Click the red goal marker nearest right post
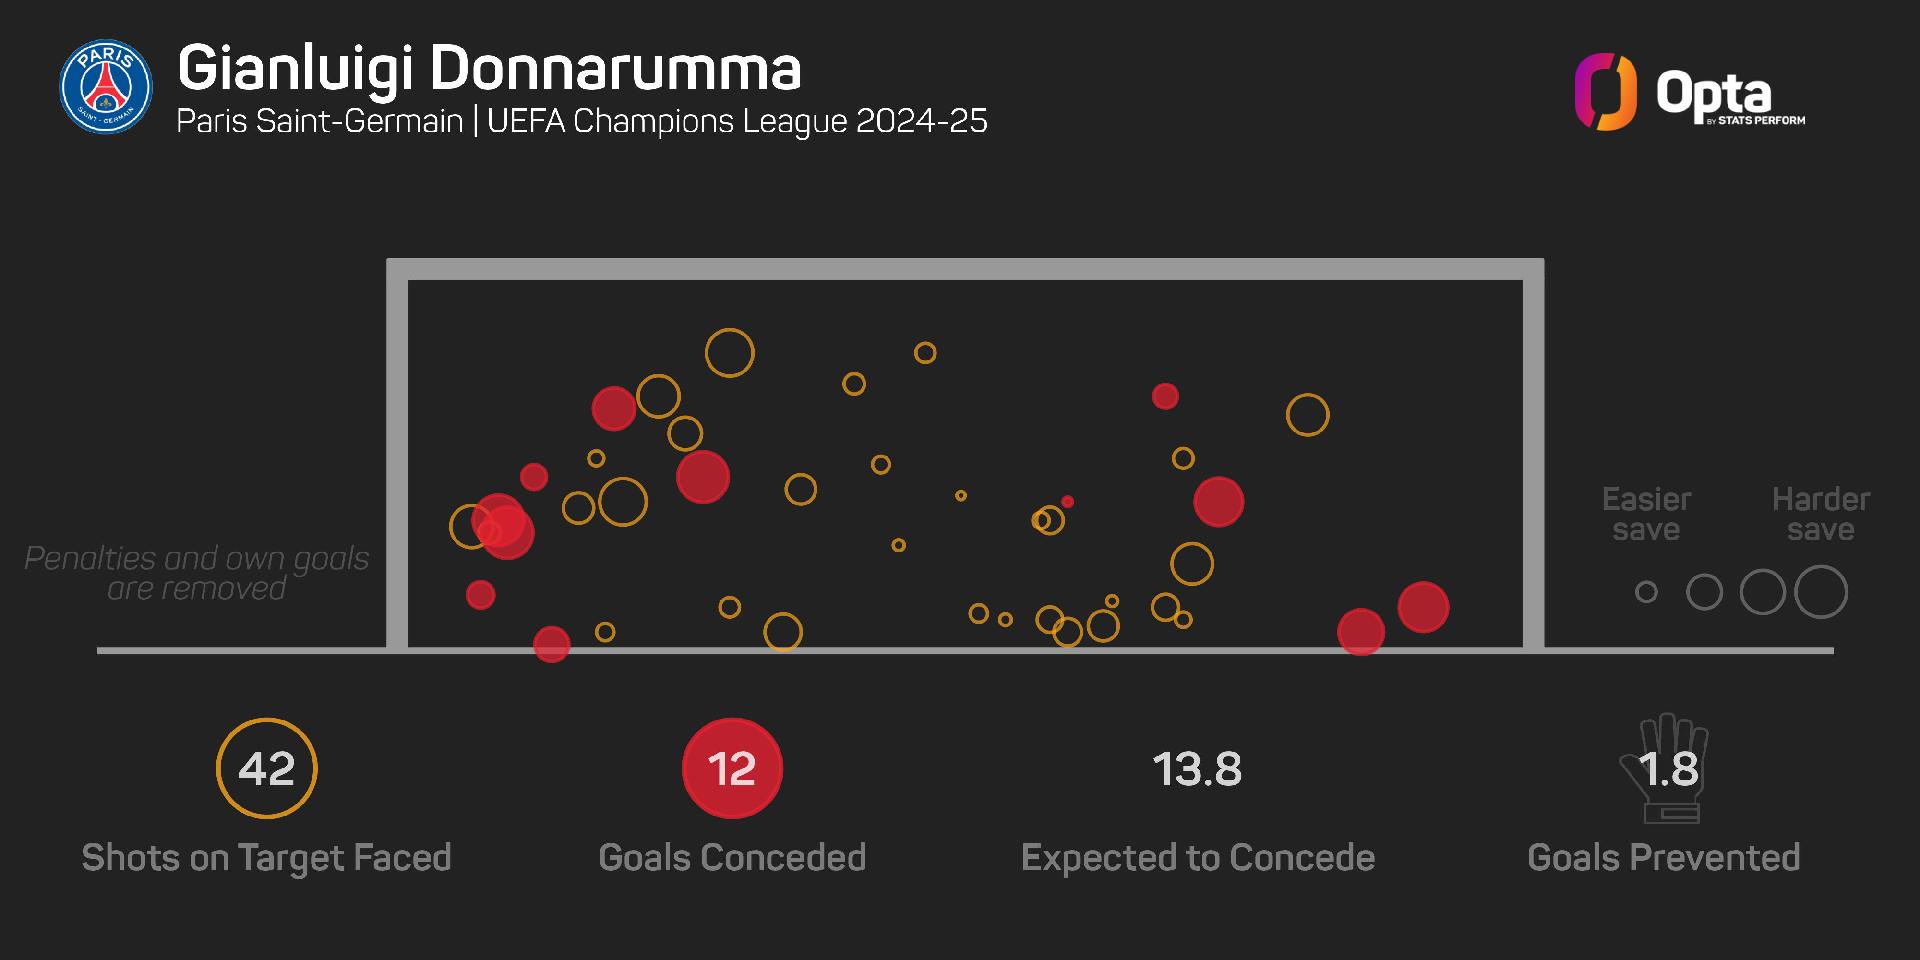Image resolution: width=1920 pixels, height=960 pixels. pos(1423,607)
